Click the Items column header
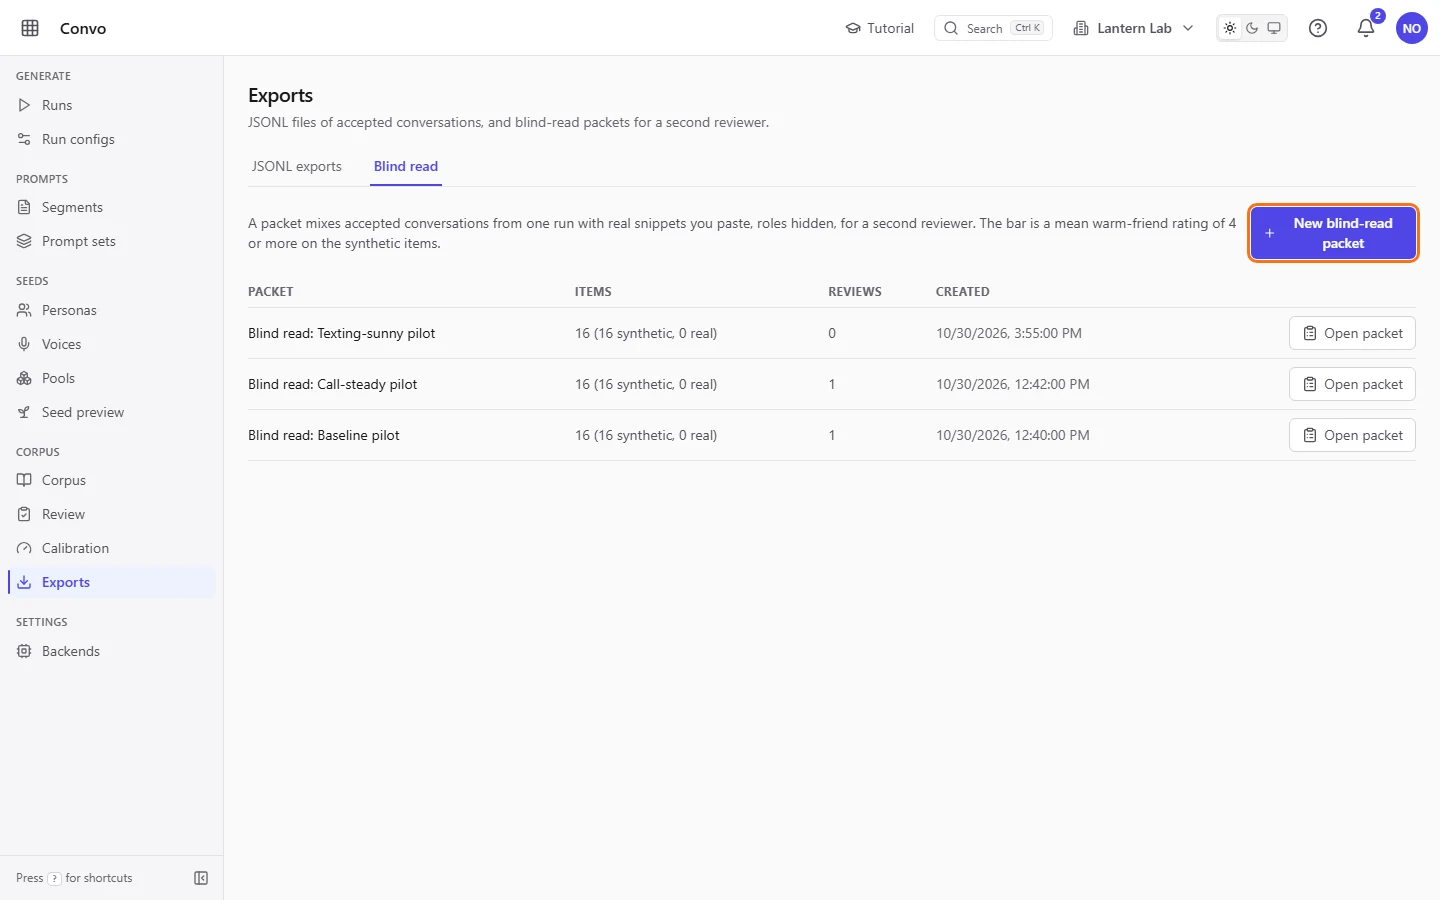 coord(593,292)
